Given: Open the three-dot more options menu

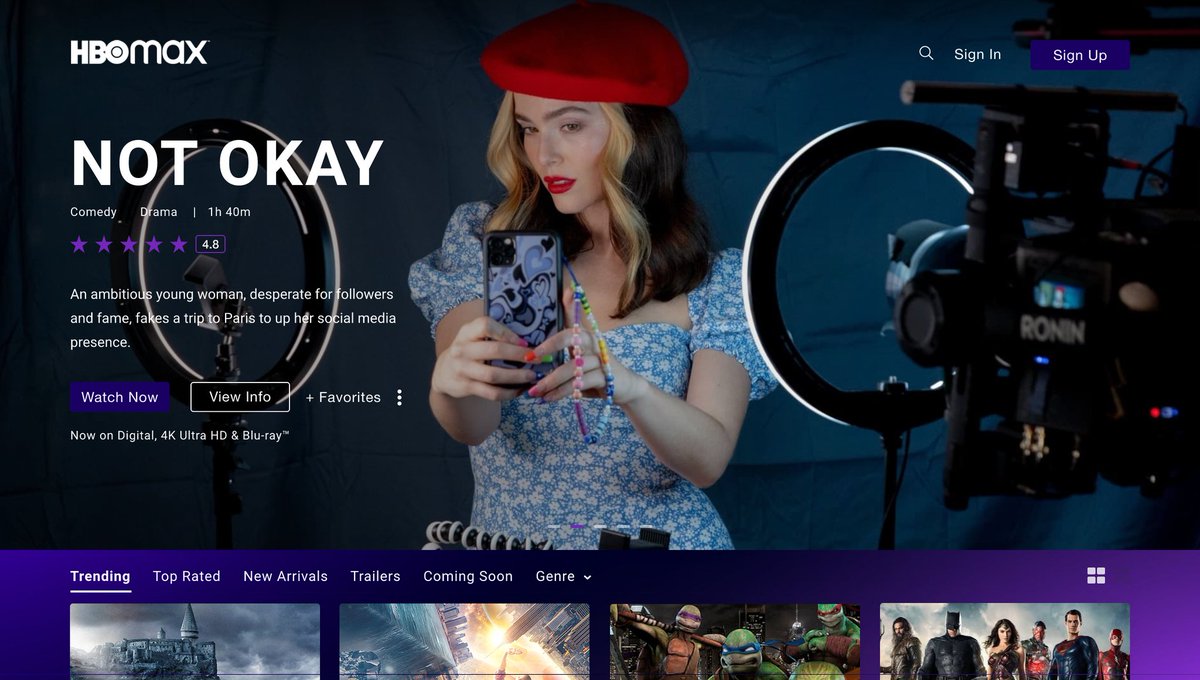Looking at the screenshot, I should tap(399, 397).
